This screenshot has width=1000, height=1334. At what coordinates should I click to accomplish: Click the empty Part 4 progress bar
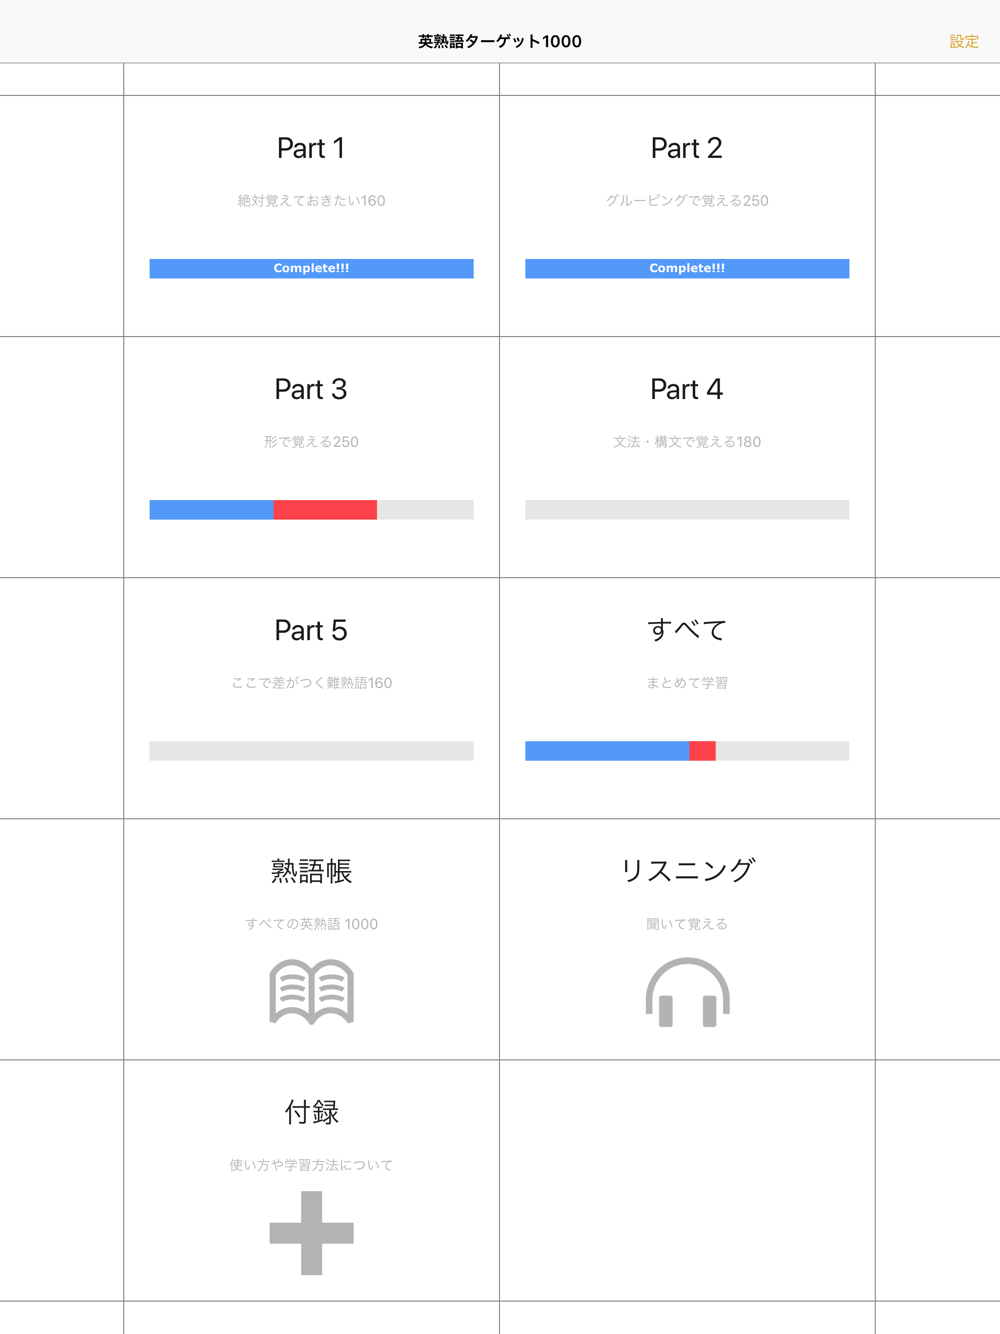[x=687, y=510]
